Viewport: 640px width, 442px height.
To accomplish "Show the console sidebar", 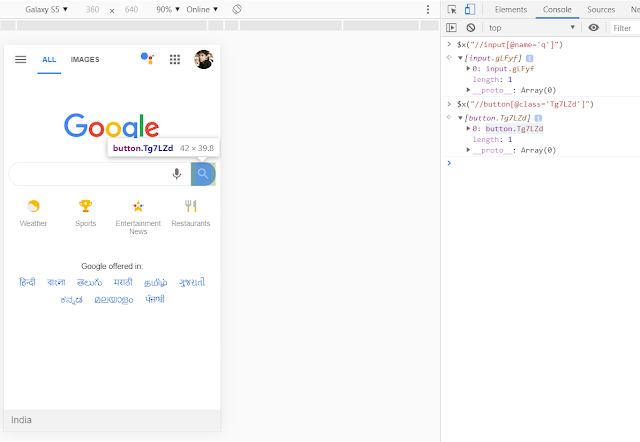I will point(451,28).
